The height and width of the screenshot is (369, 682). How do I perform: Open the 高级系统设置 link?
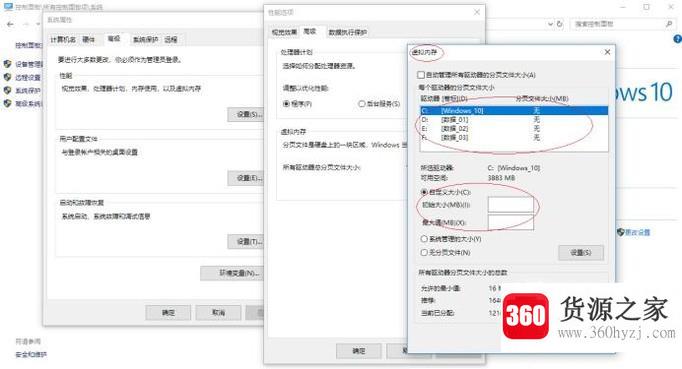click(29, 104)
